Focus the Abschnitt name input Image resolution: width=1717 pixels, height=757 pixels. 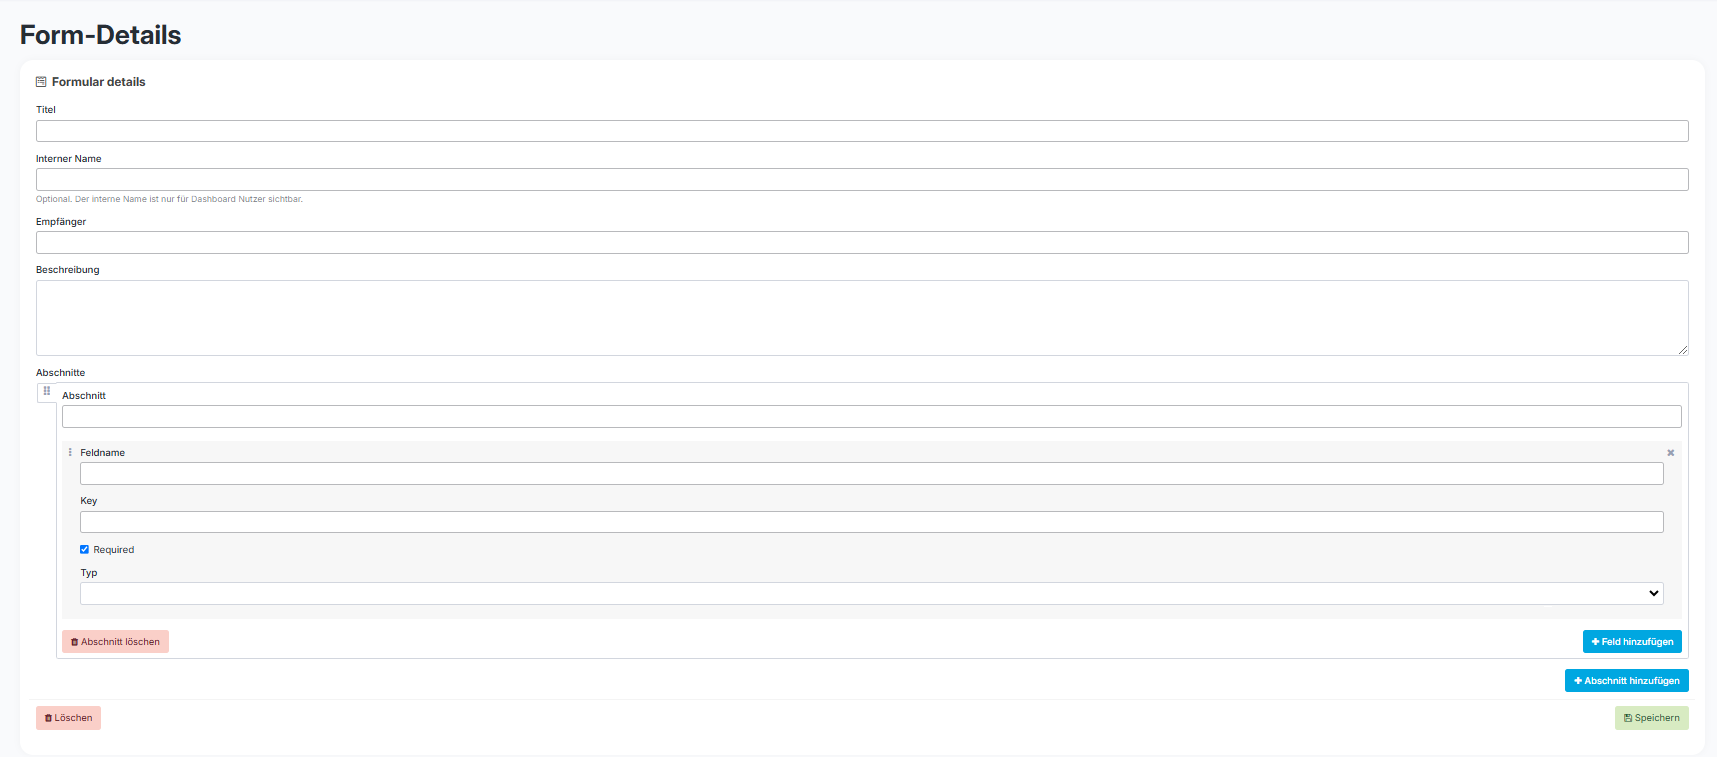pyautogui.click(x=871, y=416)
